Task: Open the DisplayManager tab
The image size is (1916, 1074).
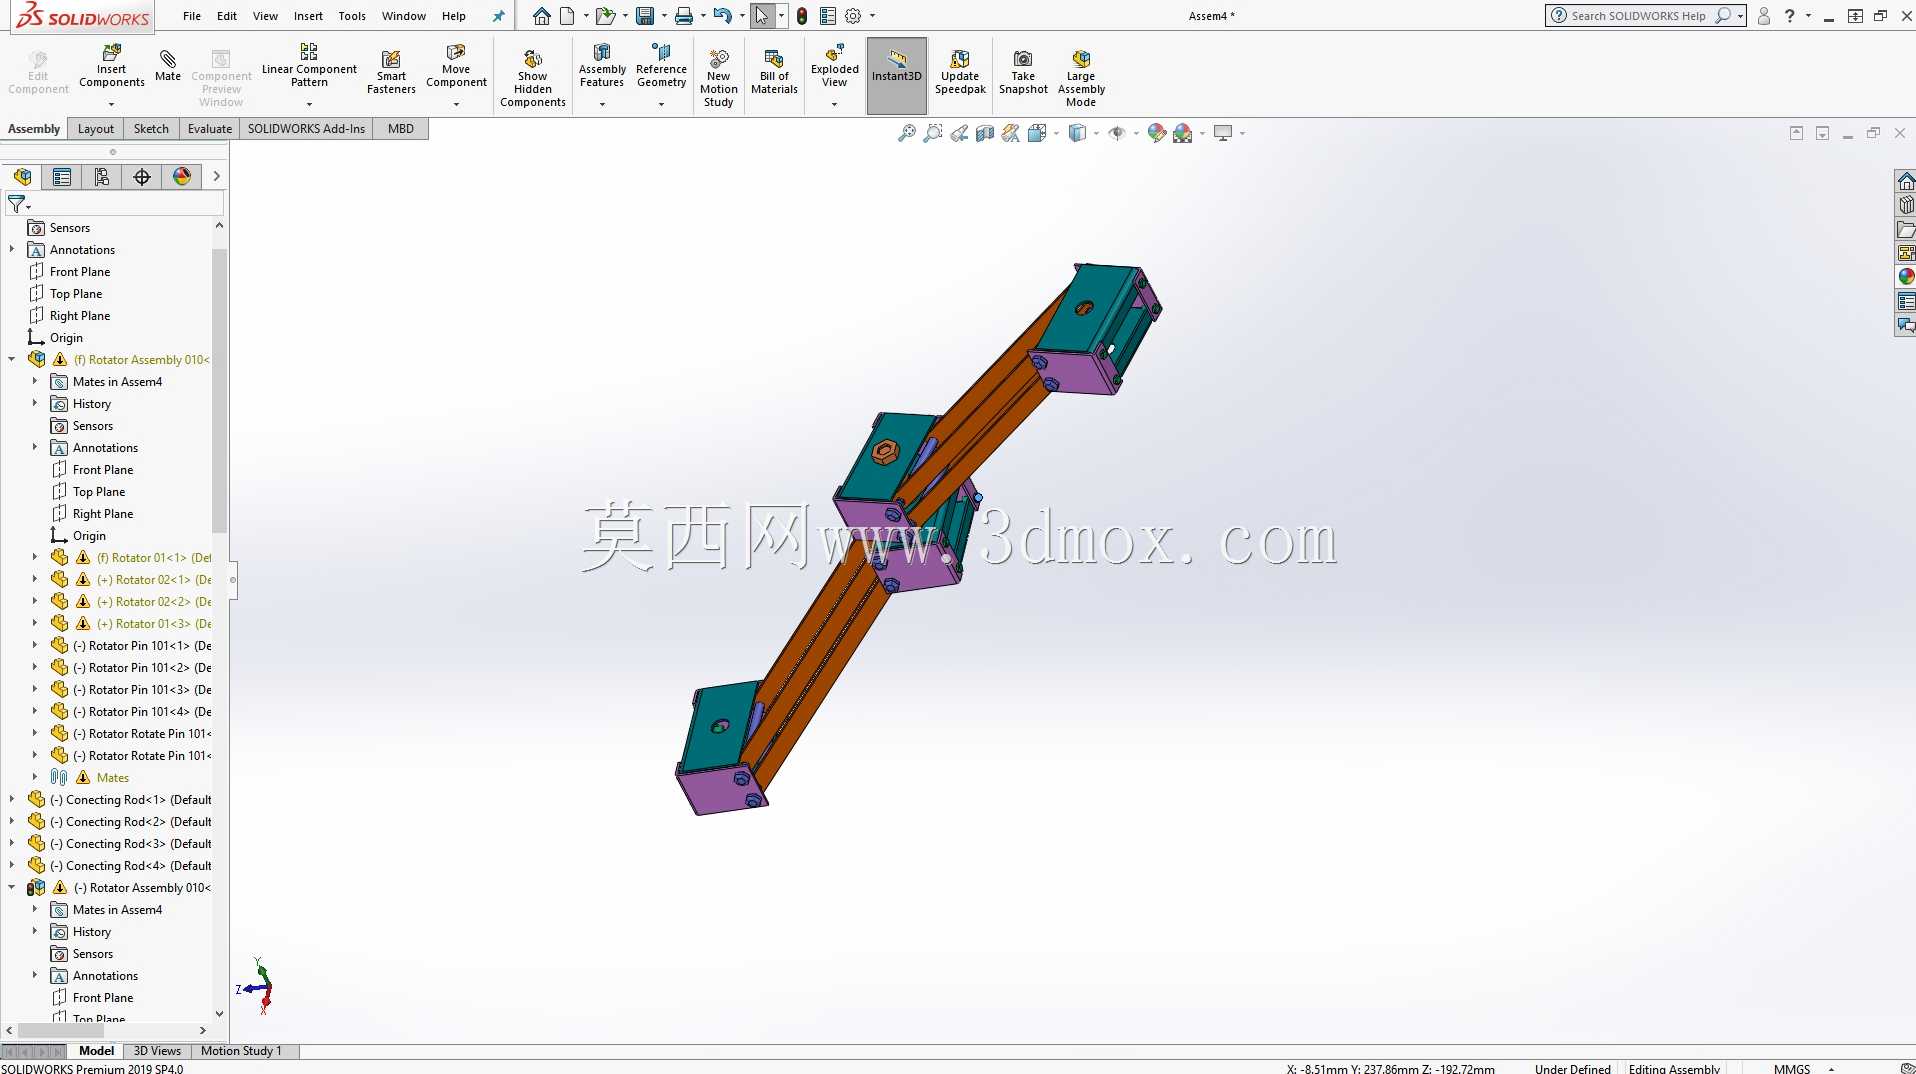Action: [x=182, y=177]
